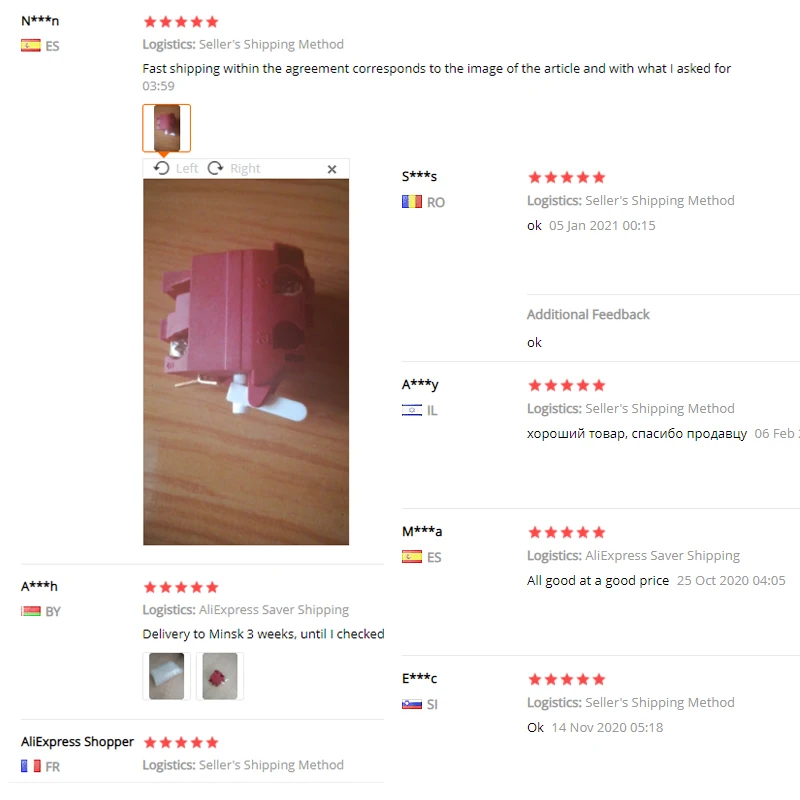Click the Slovenia flag under E***c
Screen dimensions: 800x800
coord(412,704)
